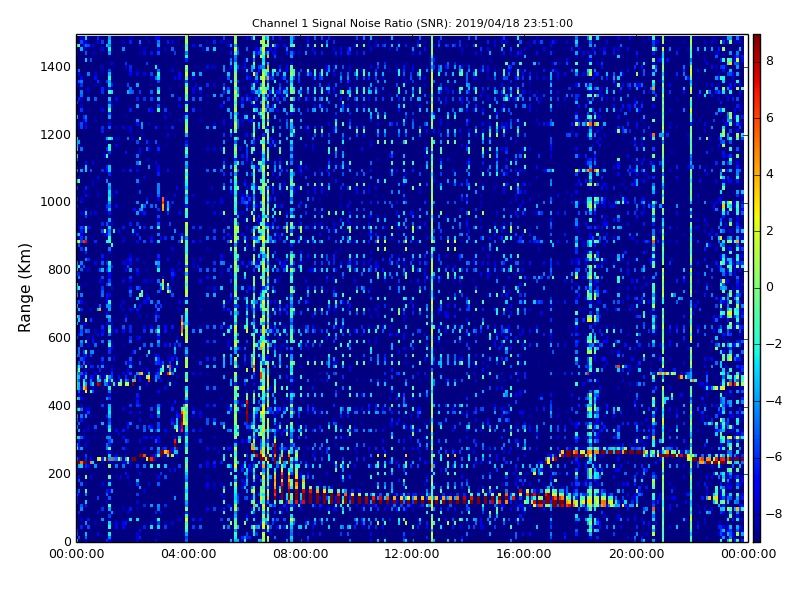This screenshot has width=800, height=600.
Task: Click the 200 range tick label
Action: [x=60, y=473]
